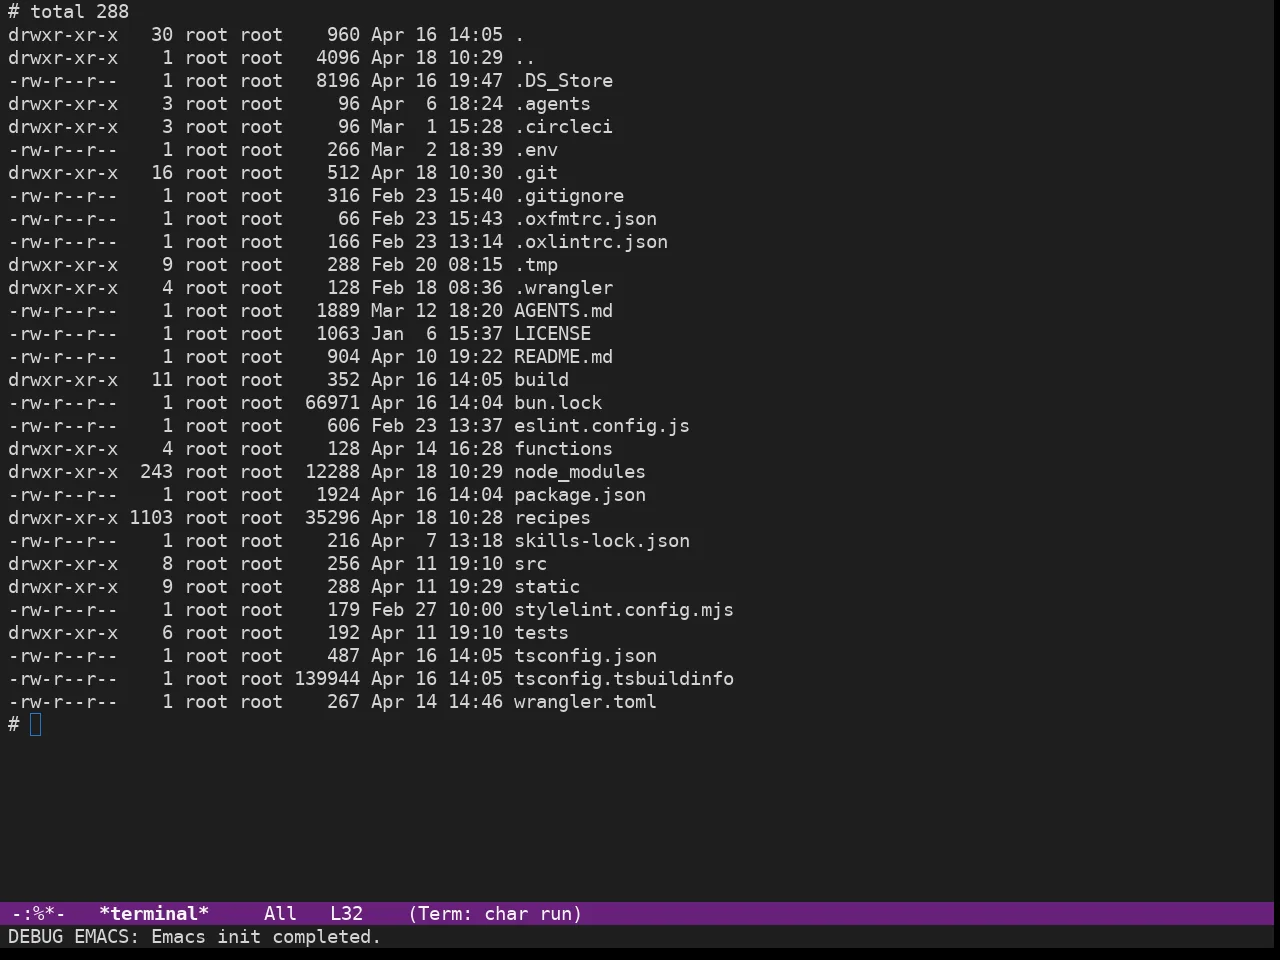This screenshot has height=960, width=1280.
Task: Click the AGENTS.md file name
Action: pyautogui.click(x=563, y=311)
